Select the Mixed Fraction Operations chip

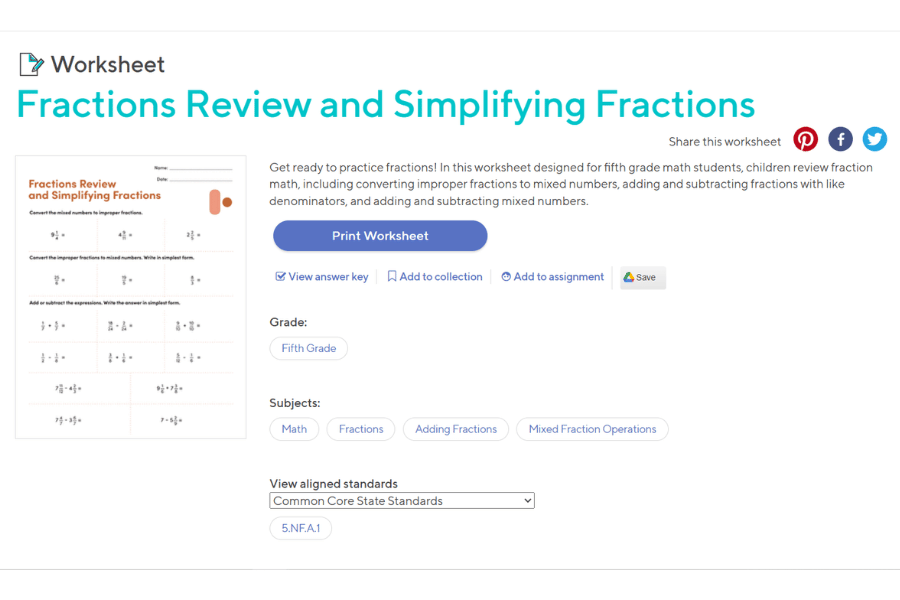(x=592, y=428)
